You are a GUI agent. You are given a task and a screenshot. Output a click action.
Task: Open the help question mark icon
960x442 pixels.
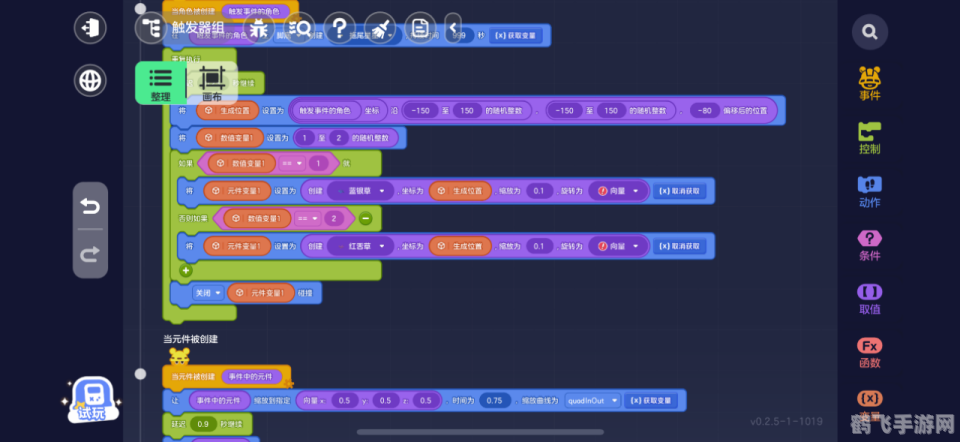[340, 27]
